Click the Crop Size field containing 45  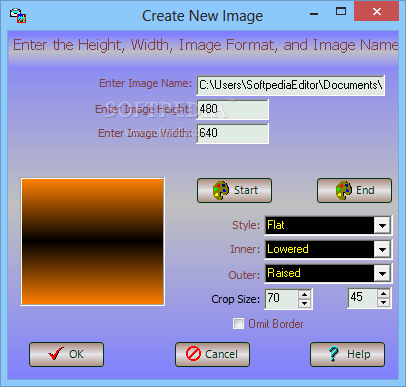coord(363,298)
